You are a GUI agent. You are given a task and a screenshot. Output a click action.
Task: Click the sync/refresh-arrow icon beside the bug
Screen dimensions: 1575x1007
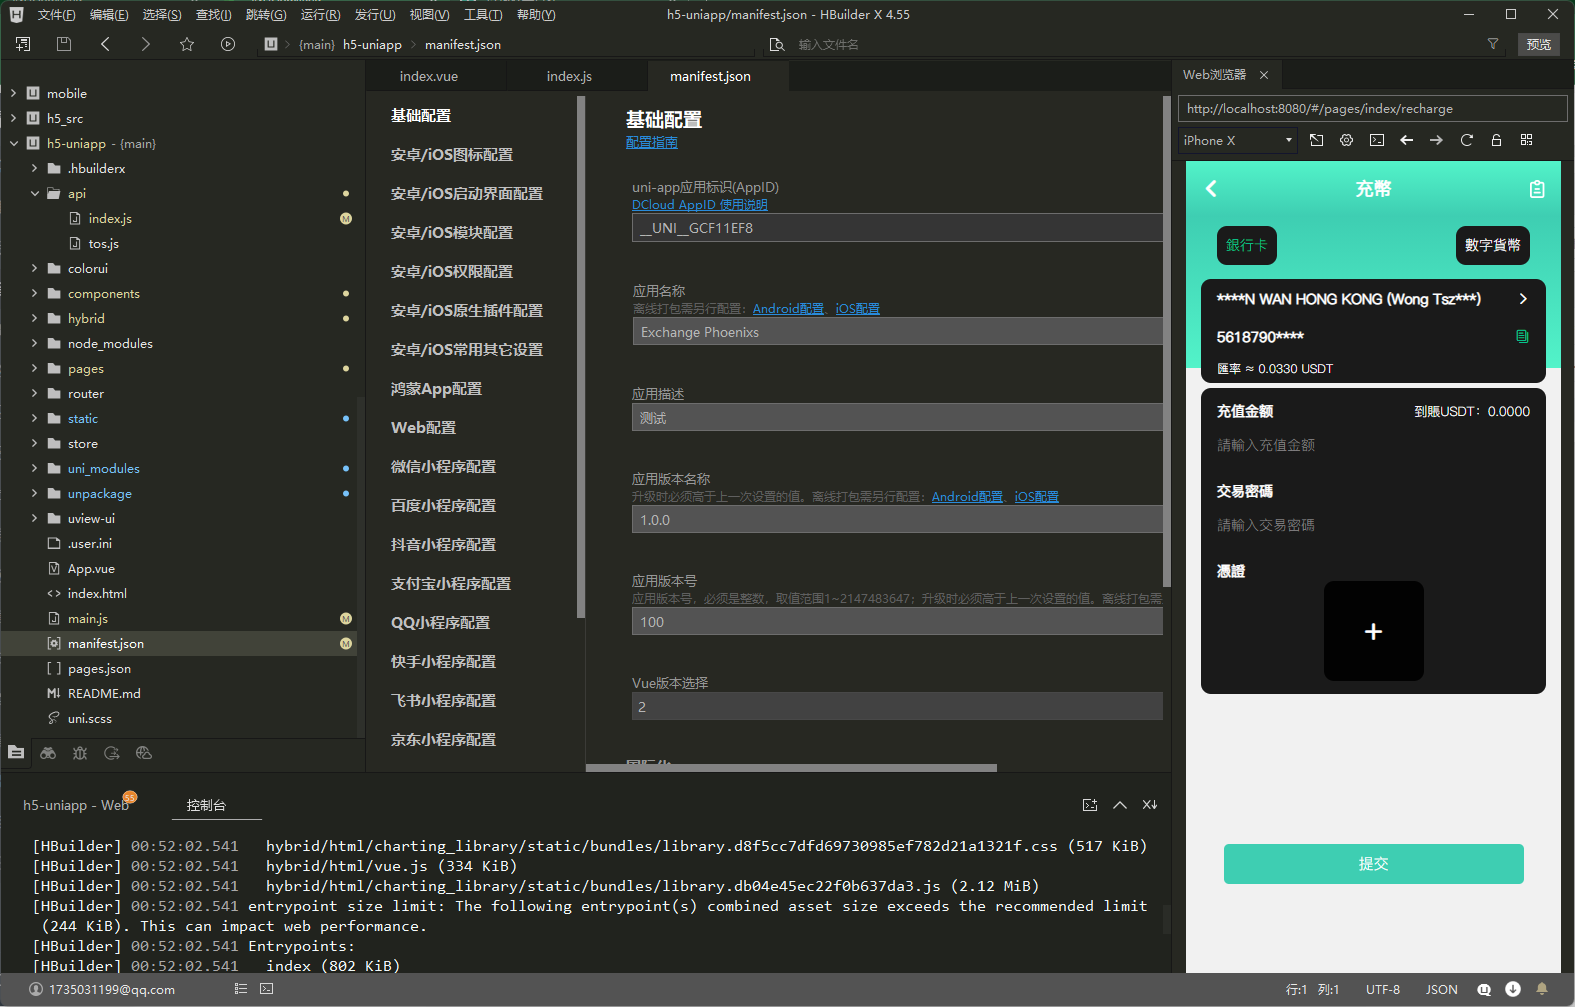(112, 753)
